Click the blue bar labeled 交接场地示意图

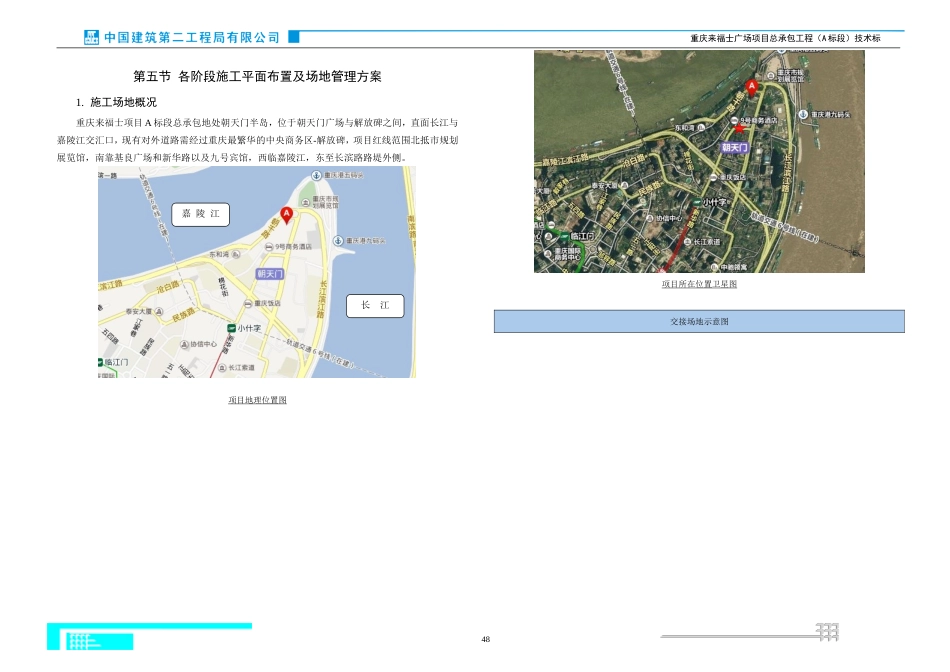699,322
